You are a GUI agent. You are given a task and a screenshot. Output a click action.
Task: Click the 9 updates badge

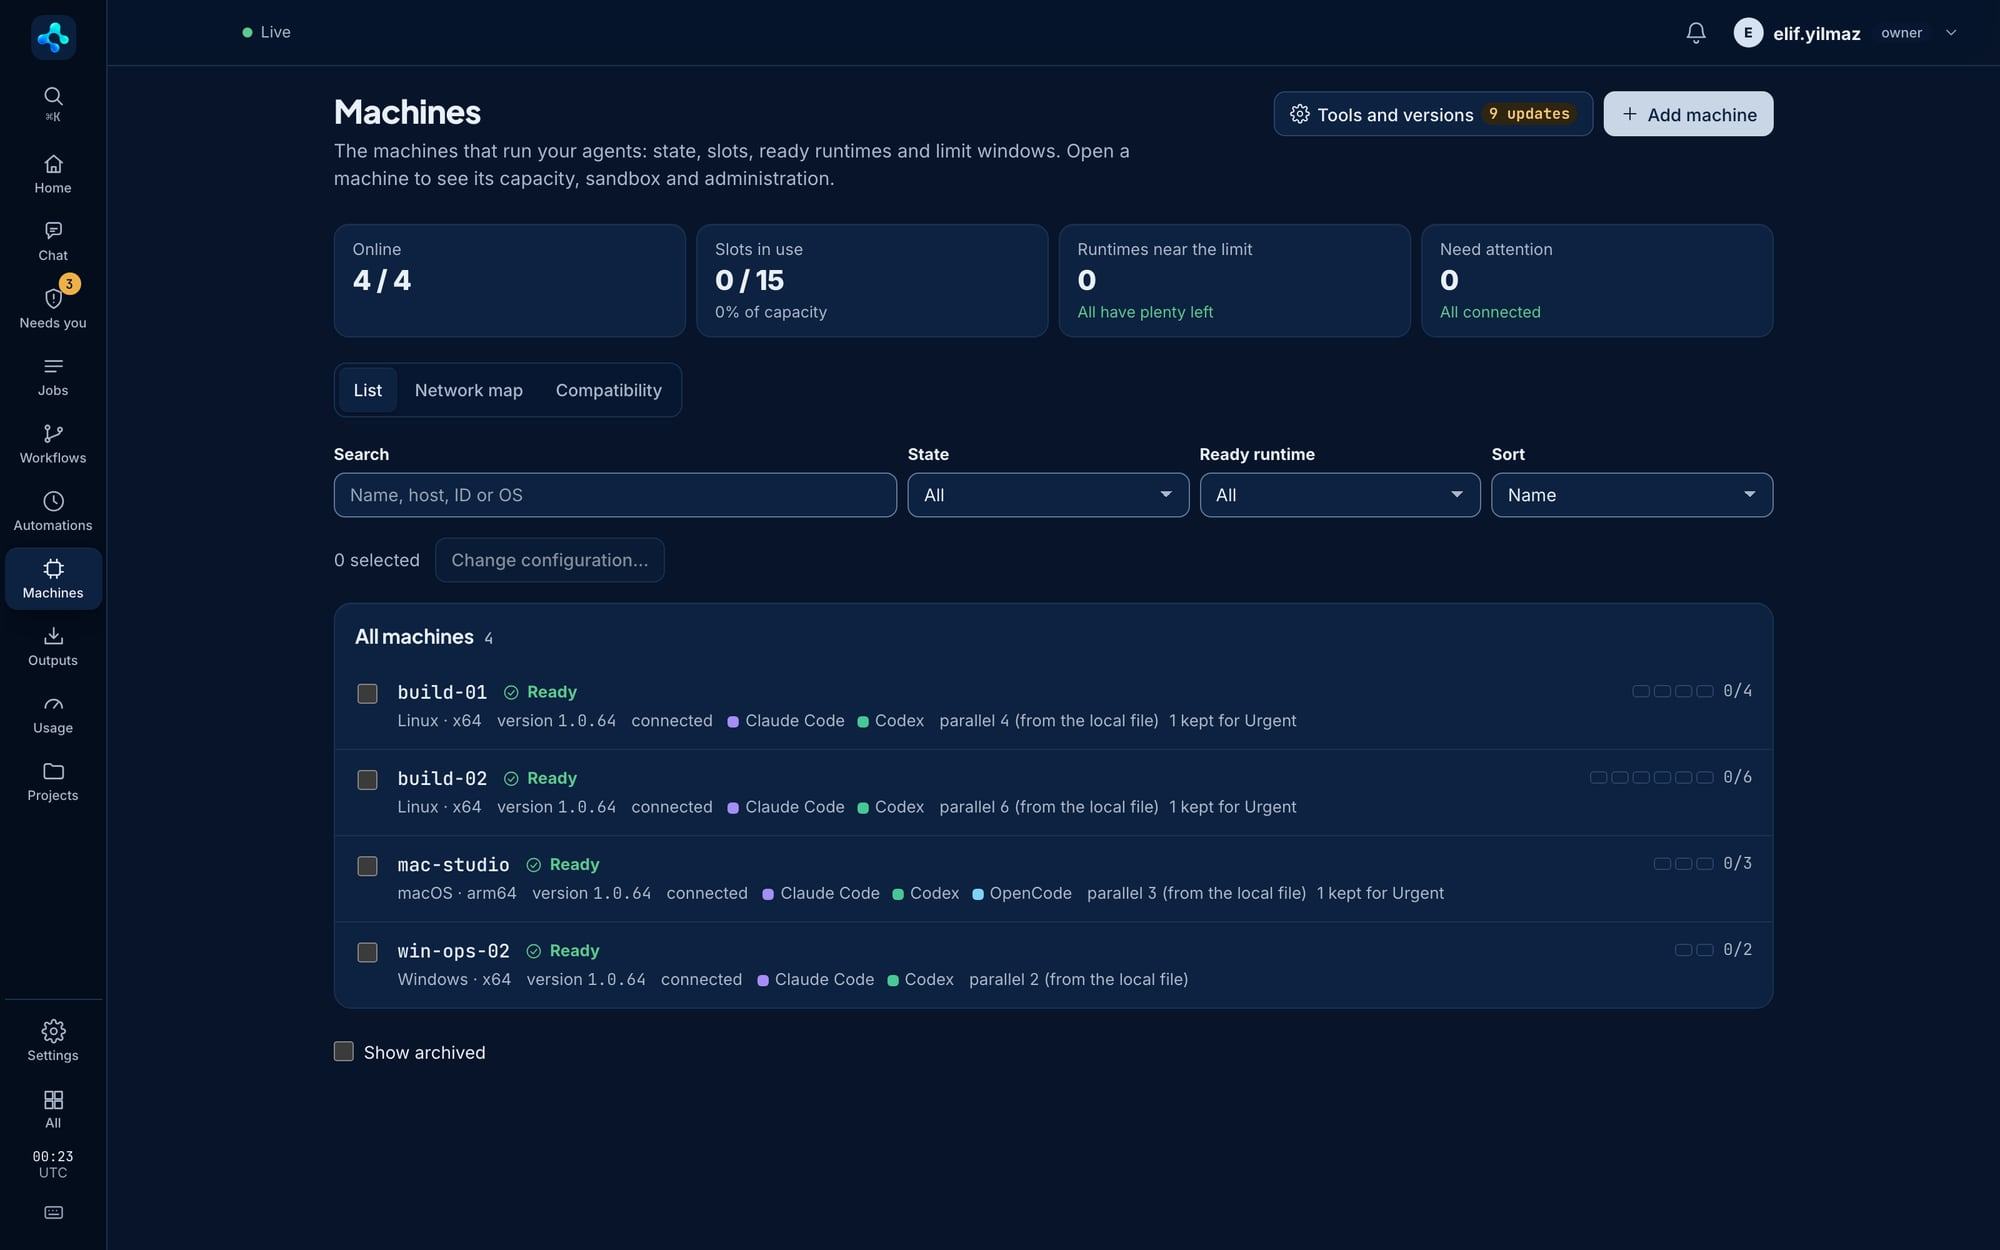tap(1530, 114)
